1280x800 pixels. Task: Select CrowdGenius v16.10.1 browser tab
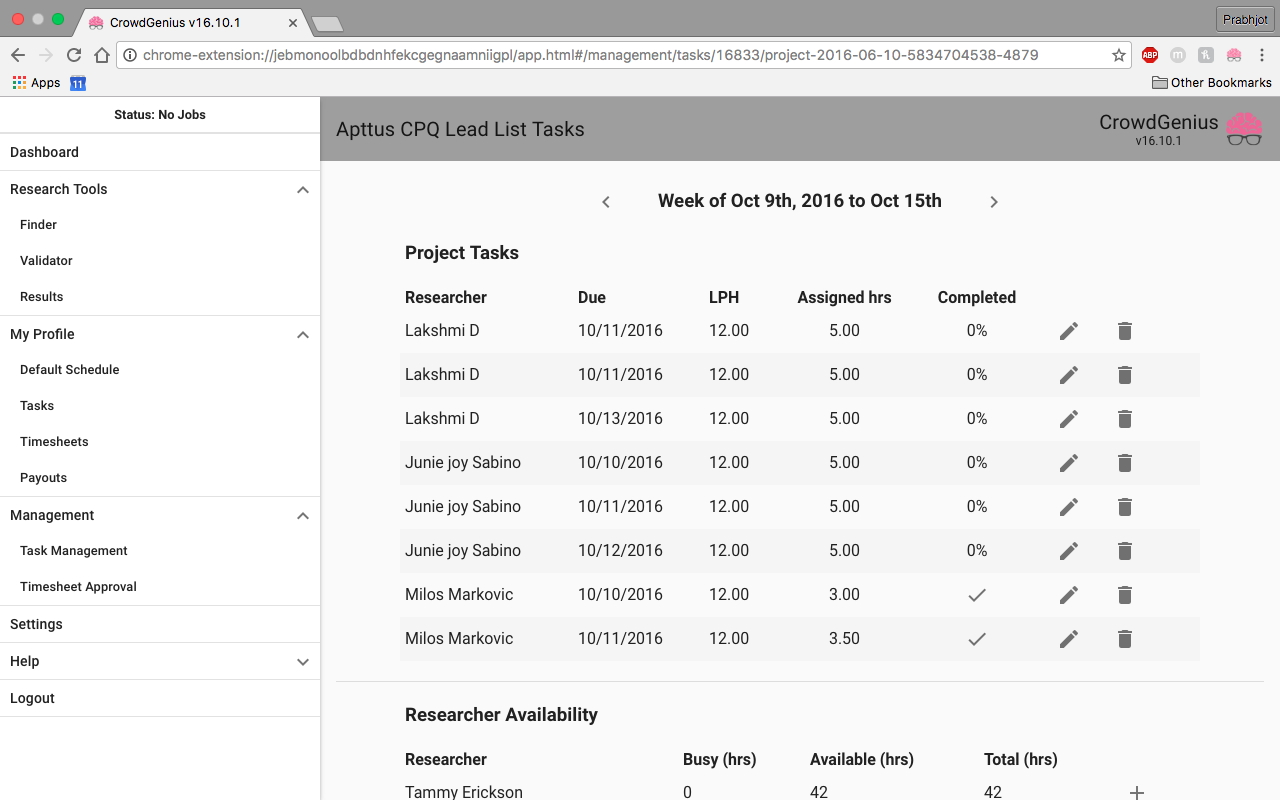pyautogui.click(x=192, y=21)
